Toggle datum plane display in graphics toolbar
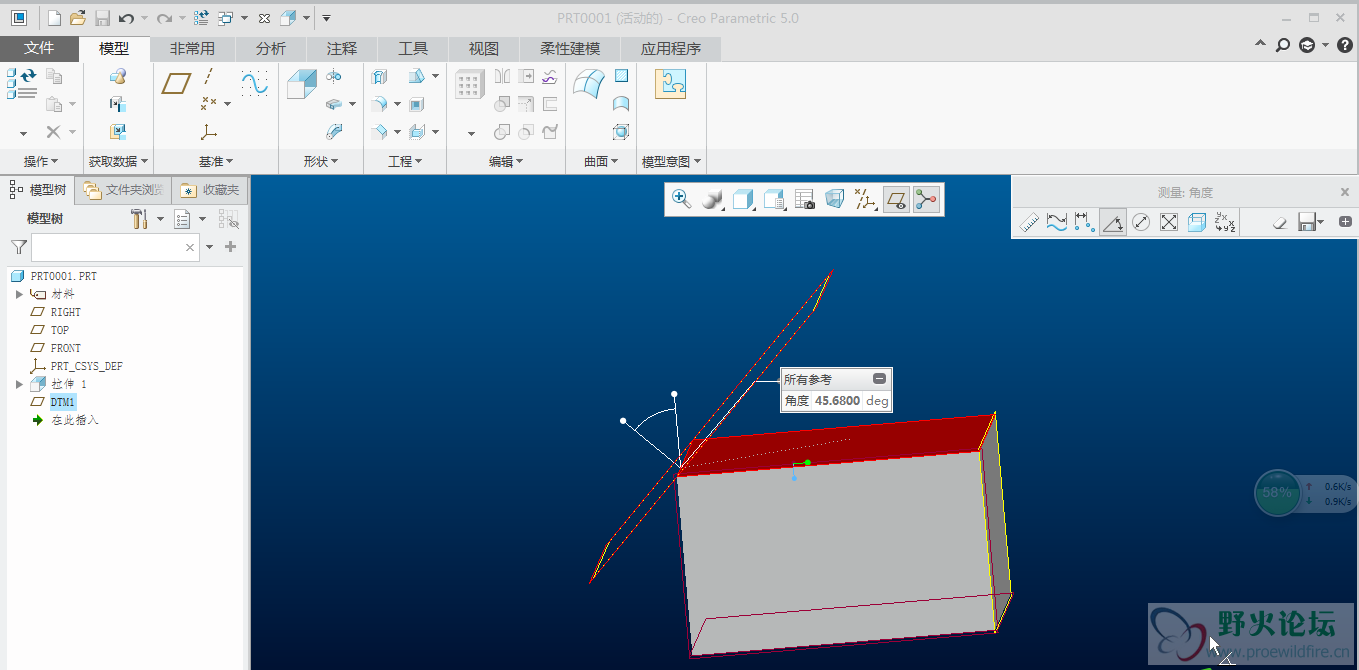The width and height of the screenshot is (1359, 670). [x=896, y=199]
